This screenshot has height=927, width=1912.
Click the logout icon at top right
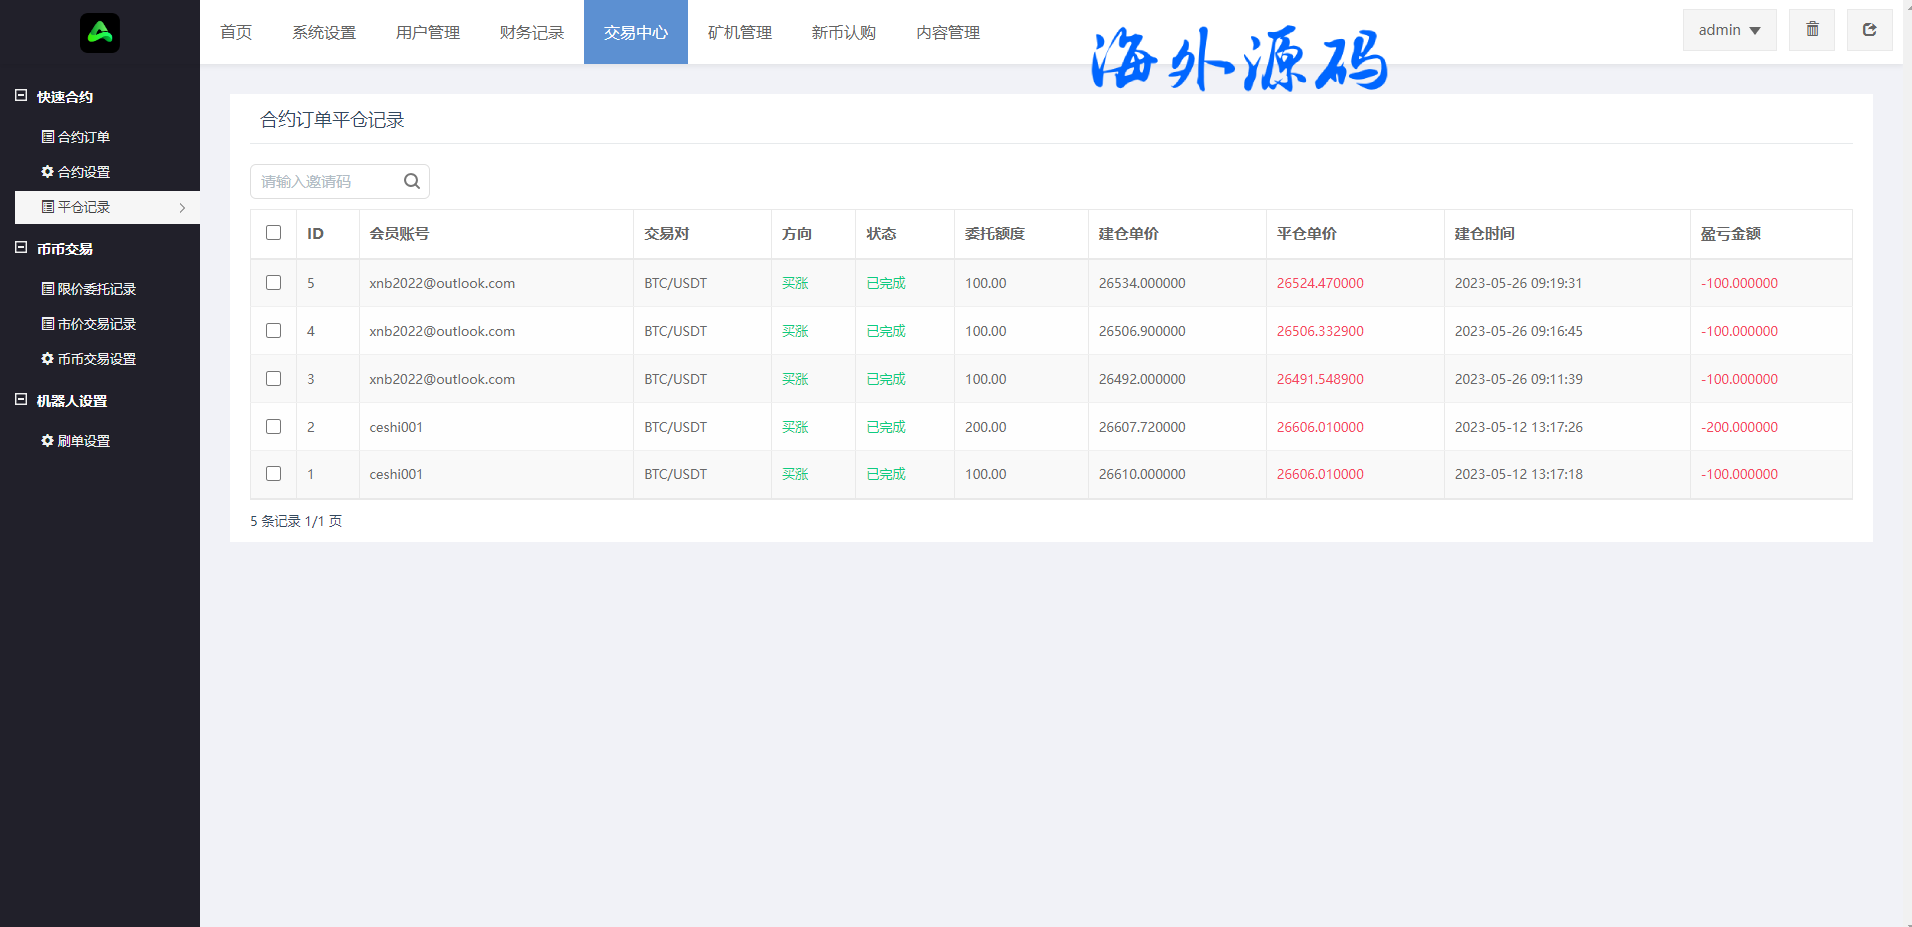pos(1869,30)
